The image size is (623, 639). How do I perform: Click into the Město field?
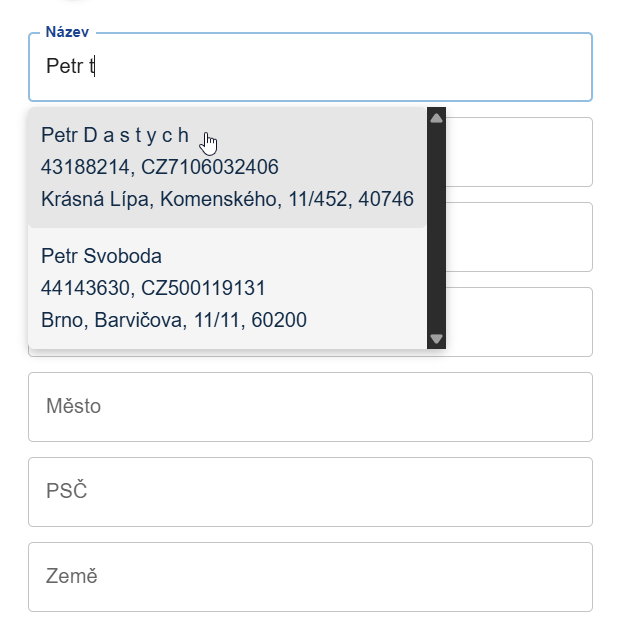click(x=310, y=407)
